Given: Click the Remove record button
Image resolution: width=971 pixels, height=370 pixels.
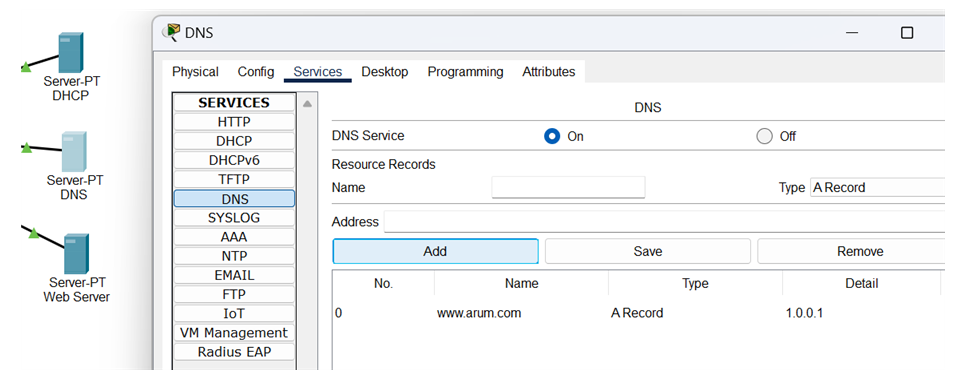Looking at the screenshot, I should (x=851, y=251).
